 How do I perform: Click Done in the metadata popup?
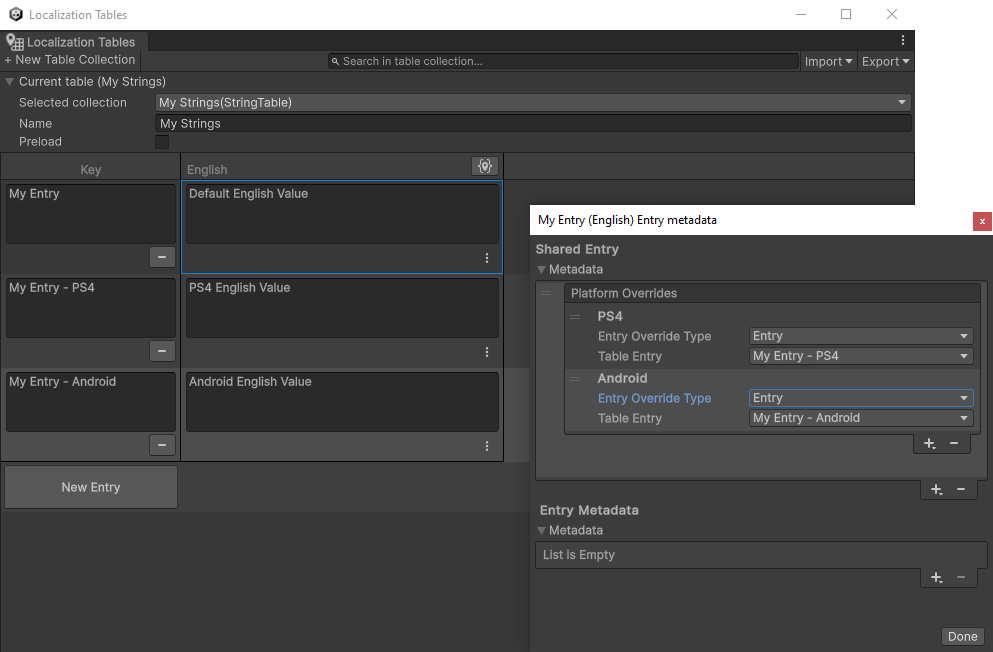pos(962,637)
